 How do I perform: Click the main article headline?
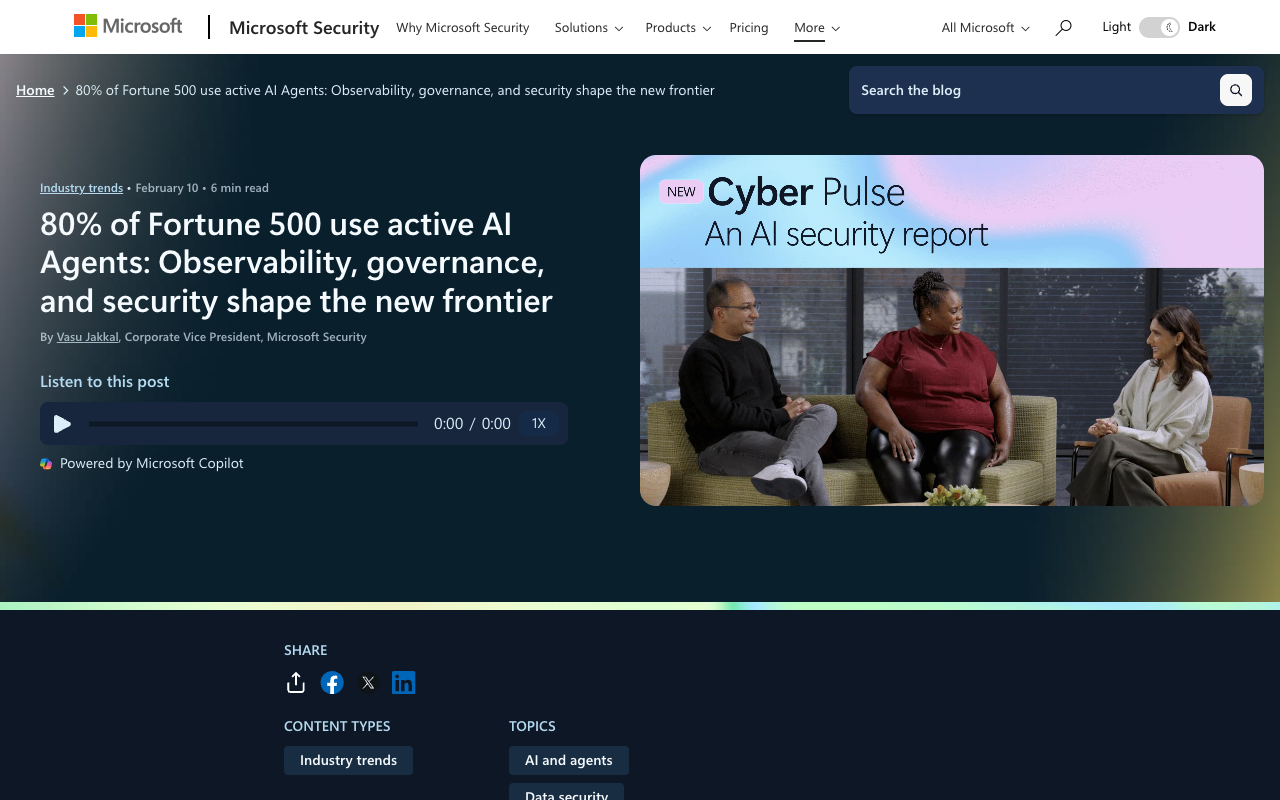296,262
